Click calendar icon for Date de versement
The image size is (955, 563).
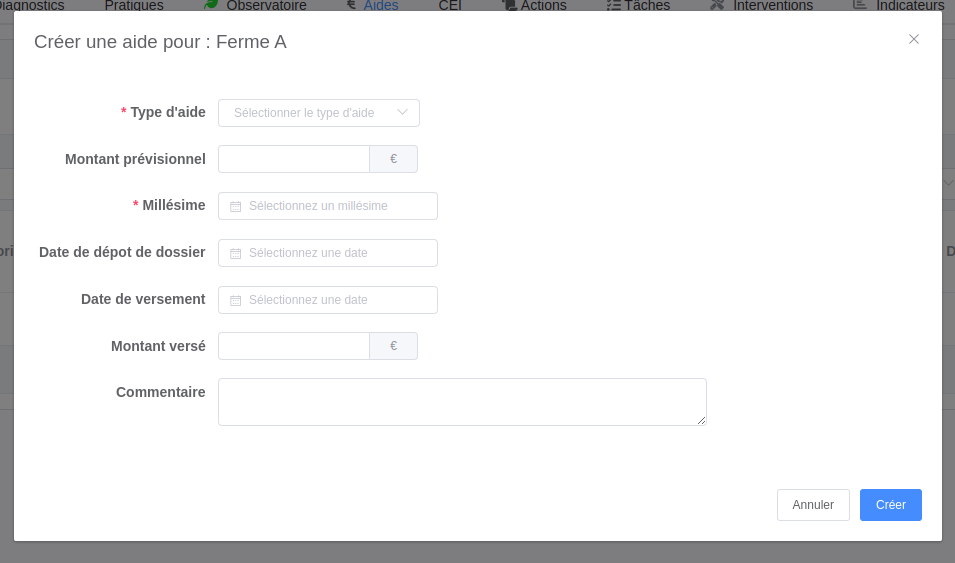[236, 301]
